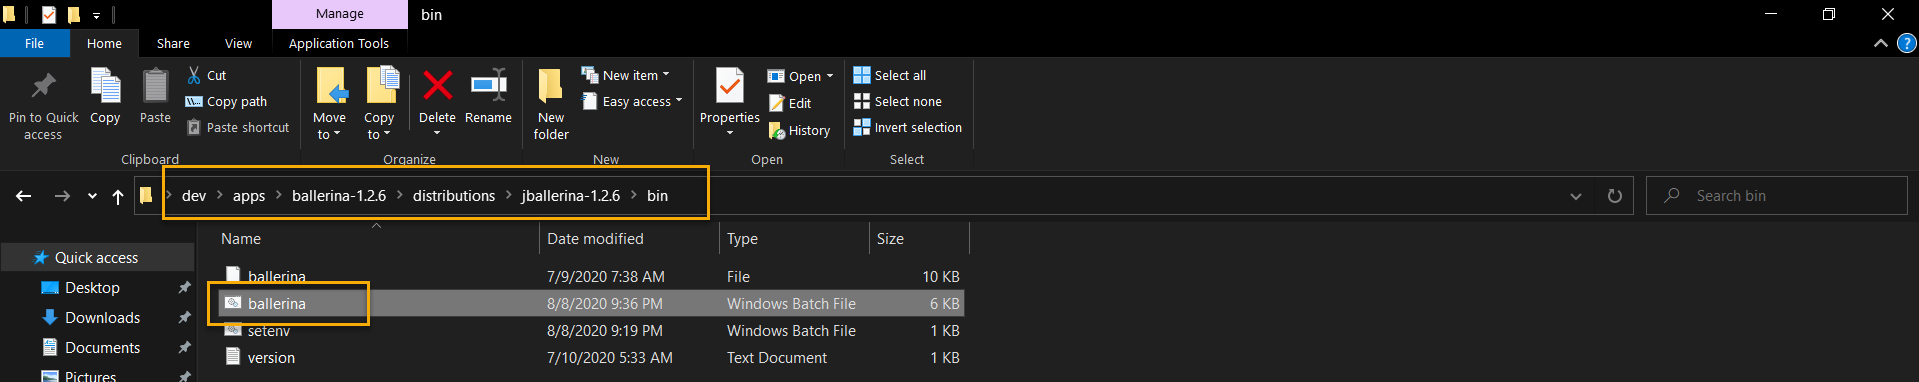Customize Quick Access Toolbar dropdown arrow
This screenshot has height=382, width=1919.
(x=96, y=15)
